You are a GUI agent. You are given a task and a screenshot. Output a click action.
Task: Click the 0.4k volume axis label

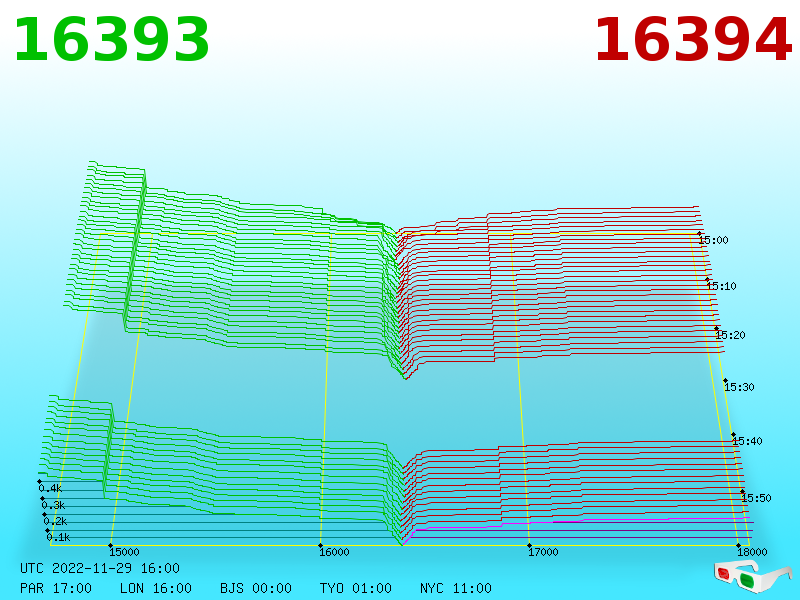50,488
